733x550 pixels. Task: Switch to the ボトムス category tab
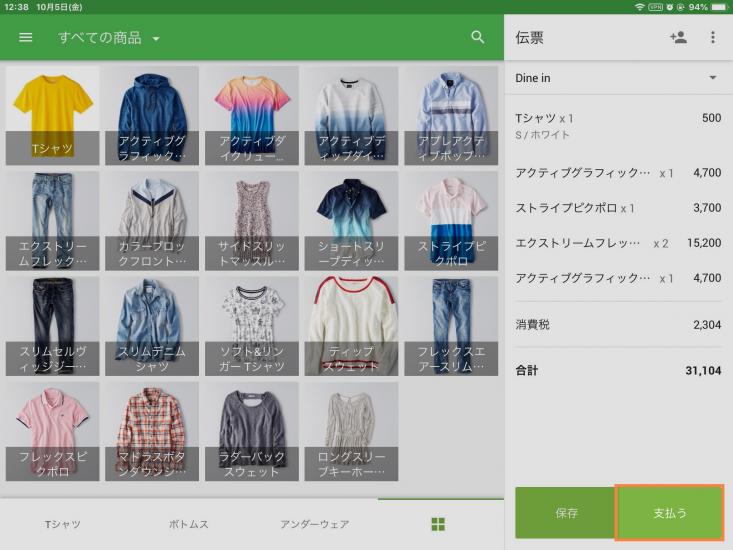pyautogui.click(x=188, y=524)
